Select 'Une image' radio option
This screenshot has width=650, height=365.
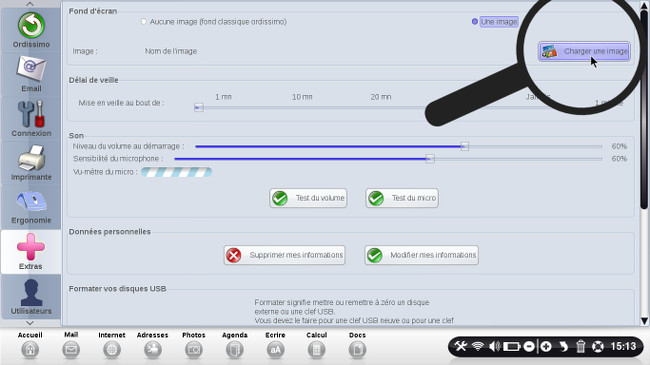475,22
